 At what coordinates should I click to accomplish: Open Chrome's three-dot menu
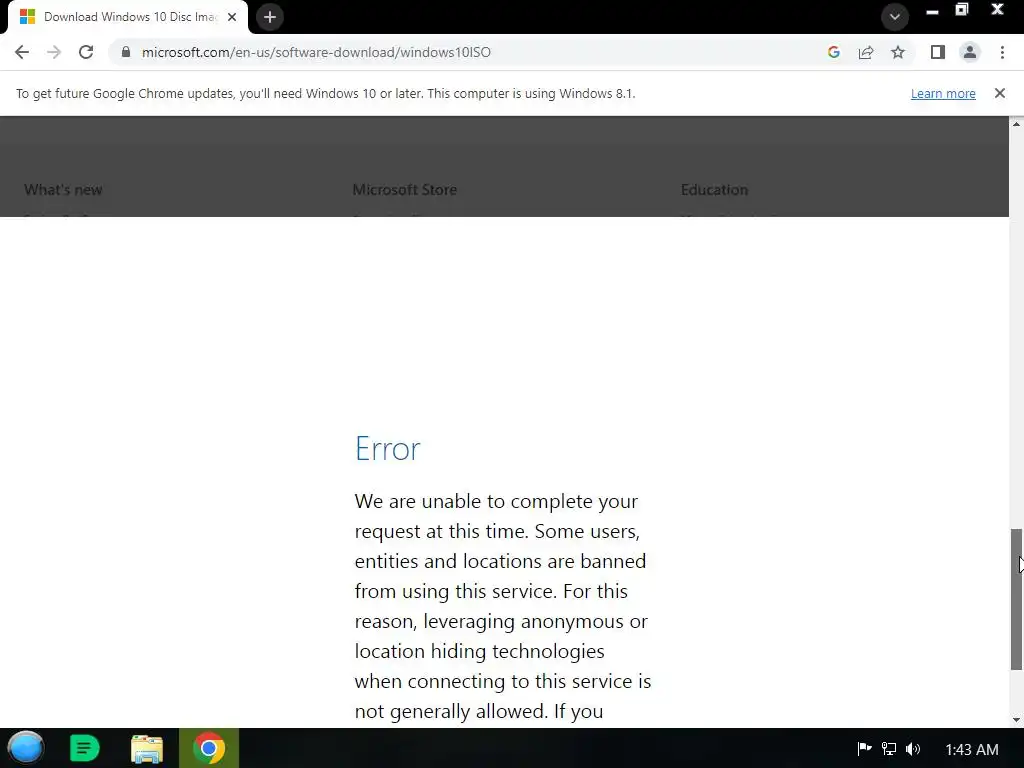click(1002, 52)
